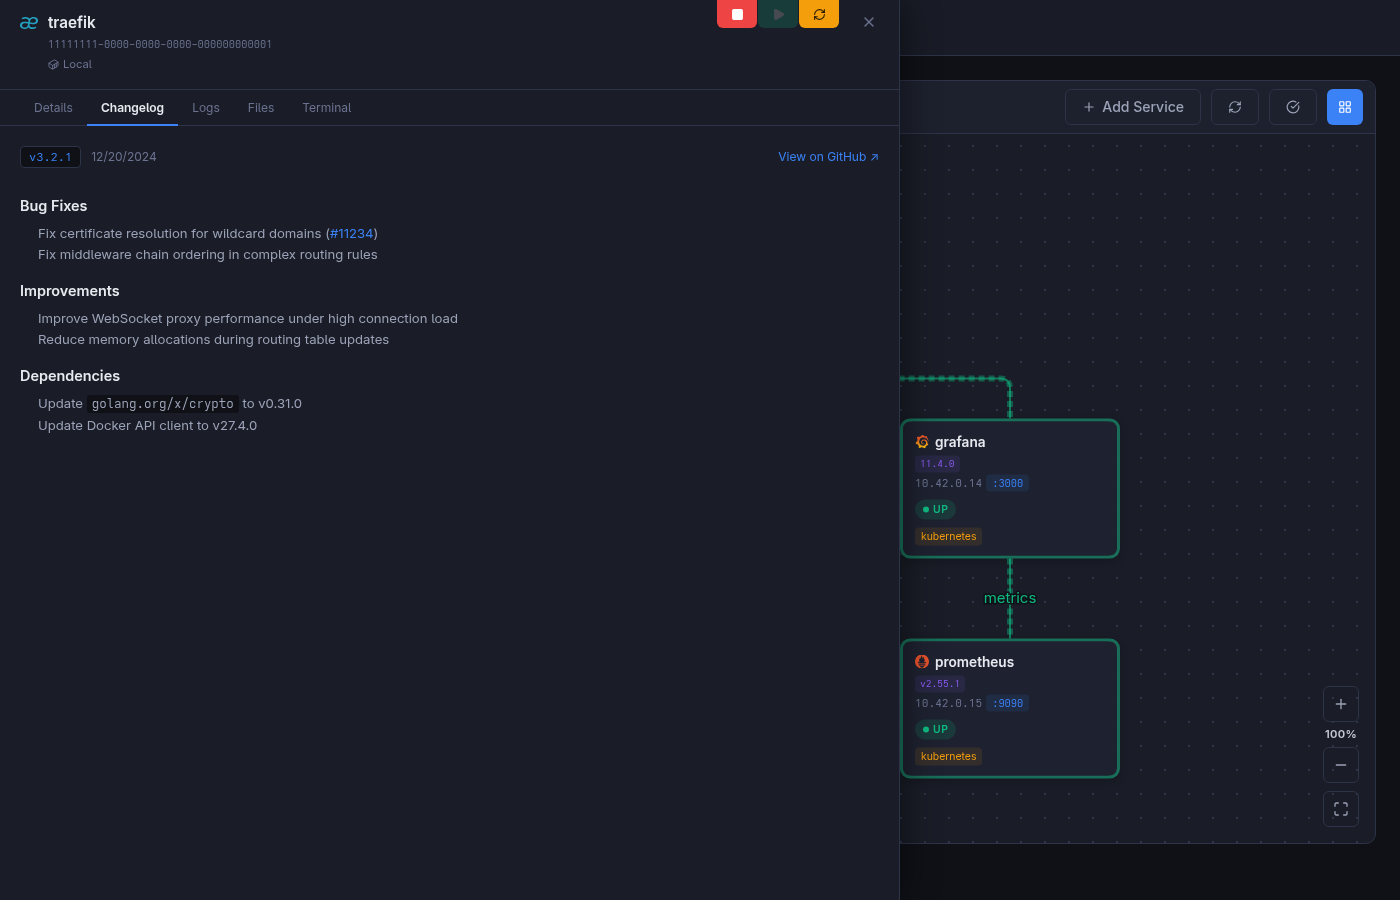Click grafana's 11.4.0 version tag
This screenshot has height=900, width=1400.
(x=938, y=464)
